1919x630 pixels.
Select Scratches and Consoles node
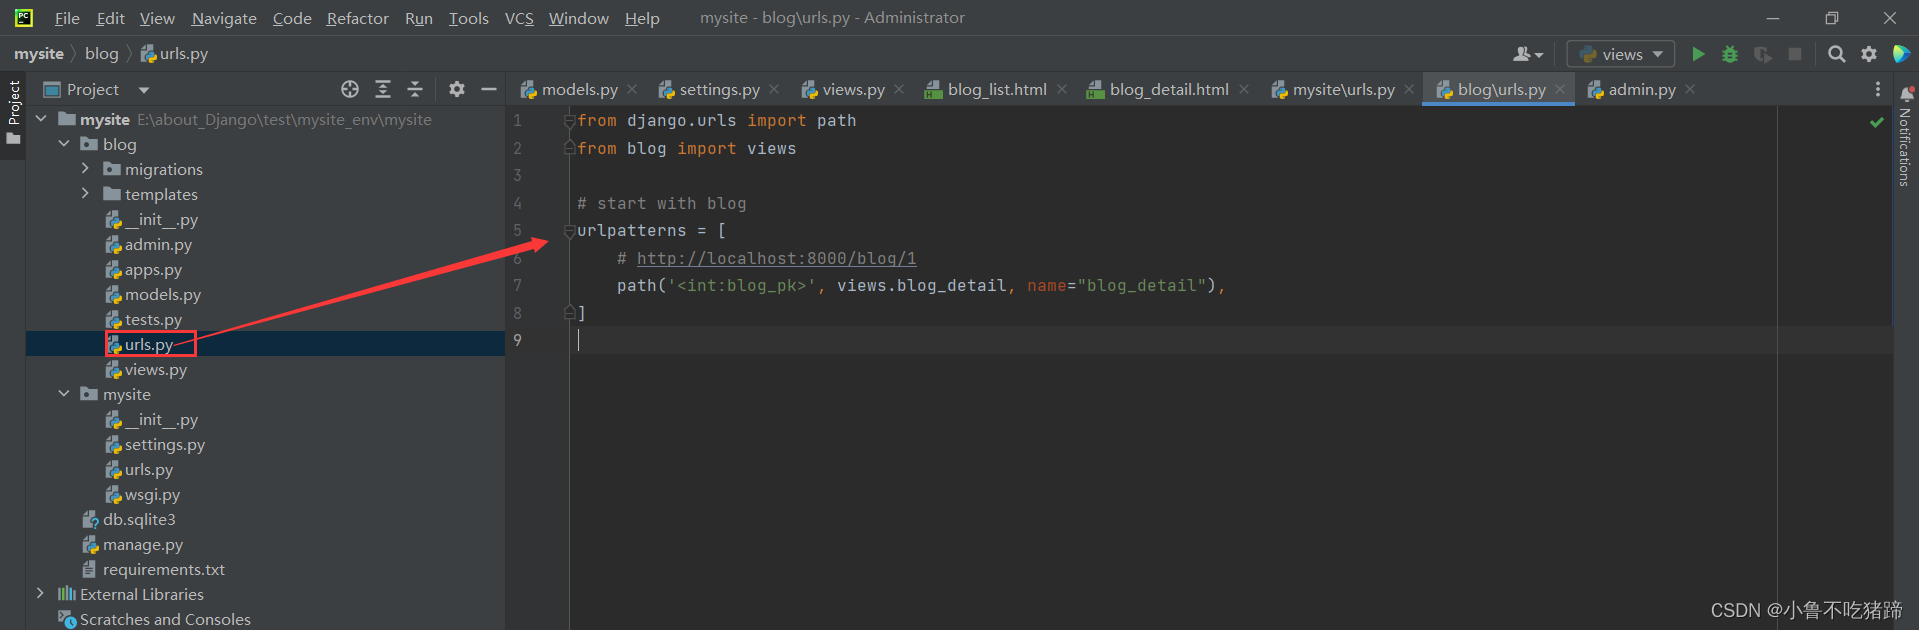pos(154,619)
